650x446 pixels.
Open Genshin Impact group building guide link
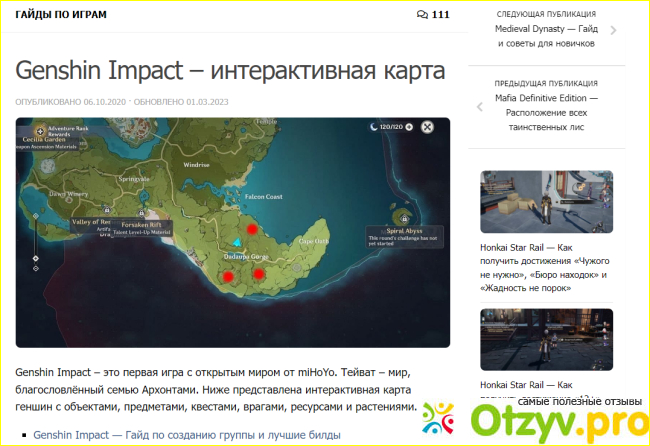(x=186, y=435)
